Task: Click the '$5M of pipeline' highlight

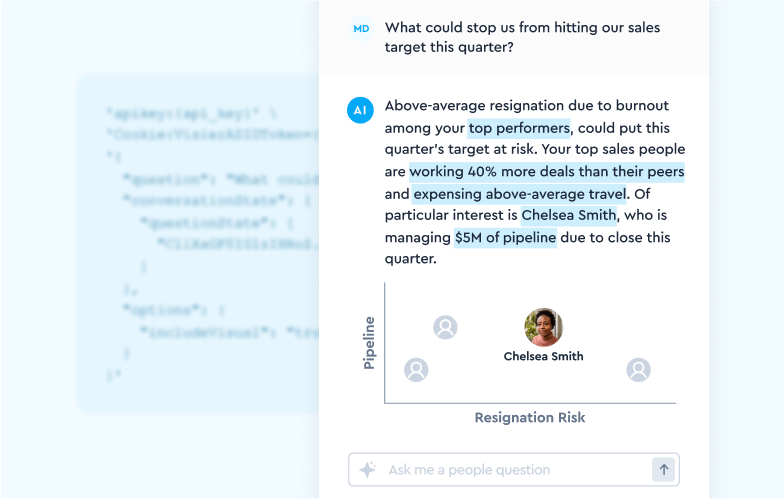Action: [x=505, y=238]
